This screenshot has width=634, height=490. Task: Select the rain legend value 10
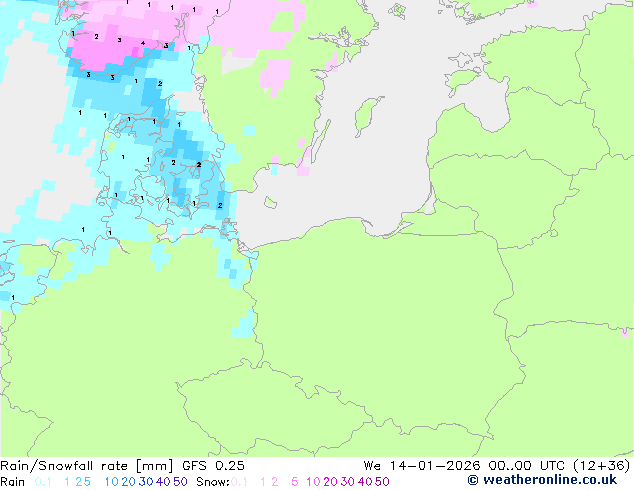(x=111, y=482)
